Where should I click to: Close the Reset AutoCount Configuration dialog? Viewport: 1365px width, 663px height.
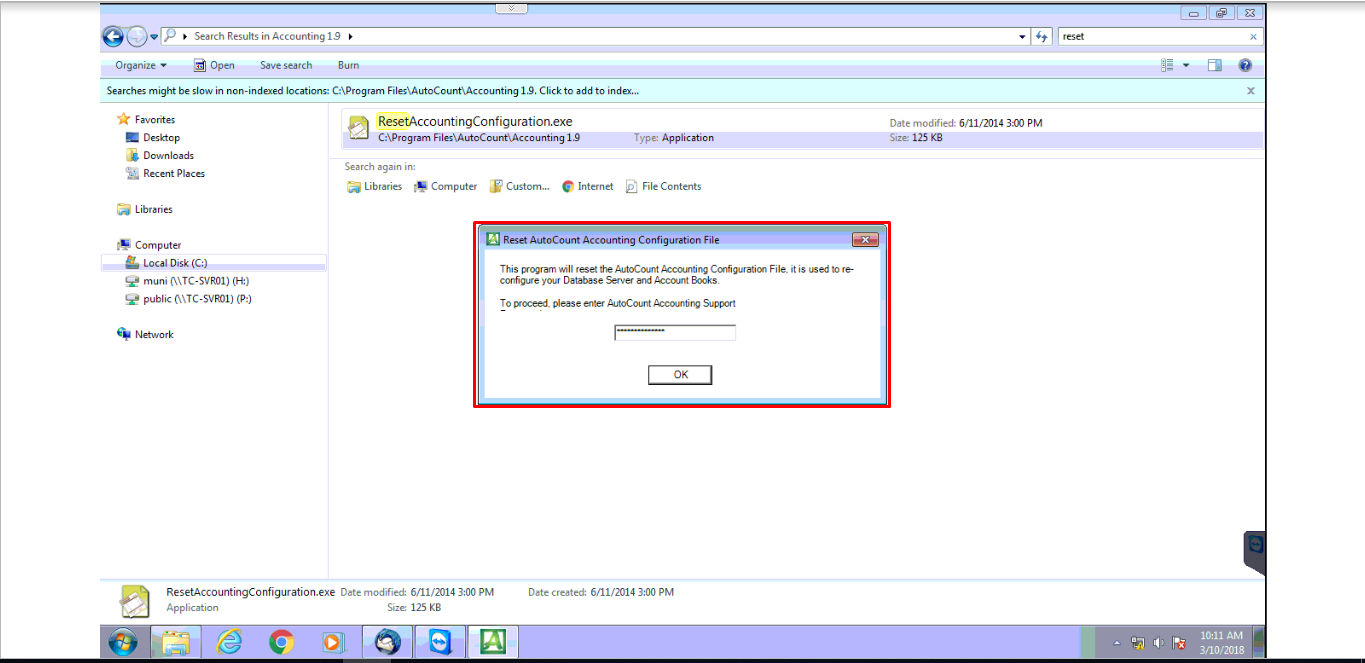point(865,240)
